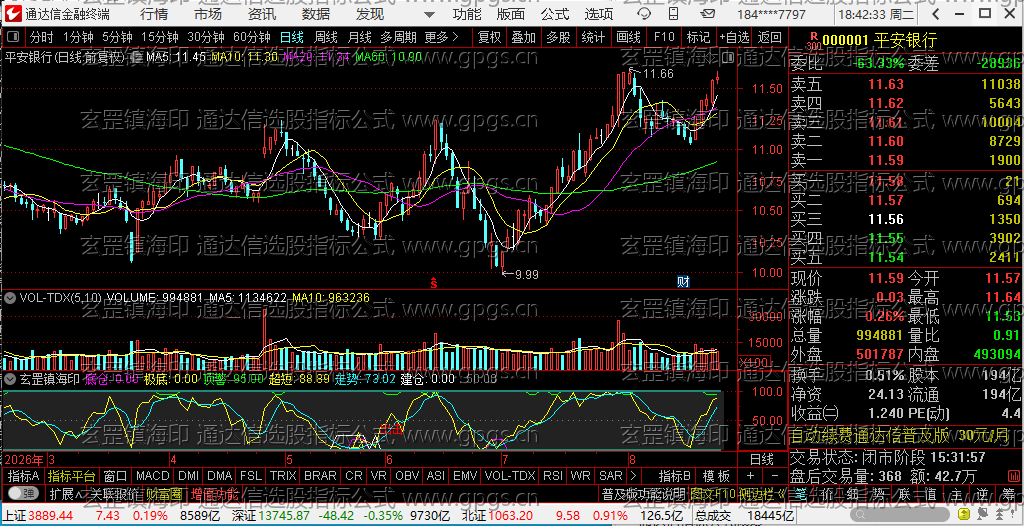Collapse the 侧边栏 sidebar

tap(764, 494)
